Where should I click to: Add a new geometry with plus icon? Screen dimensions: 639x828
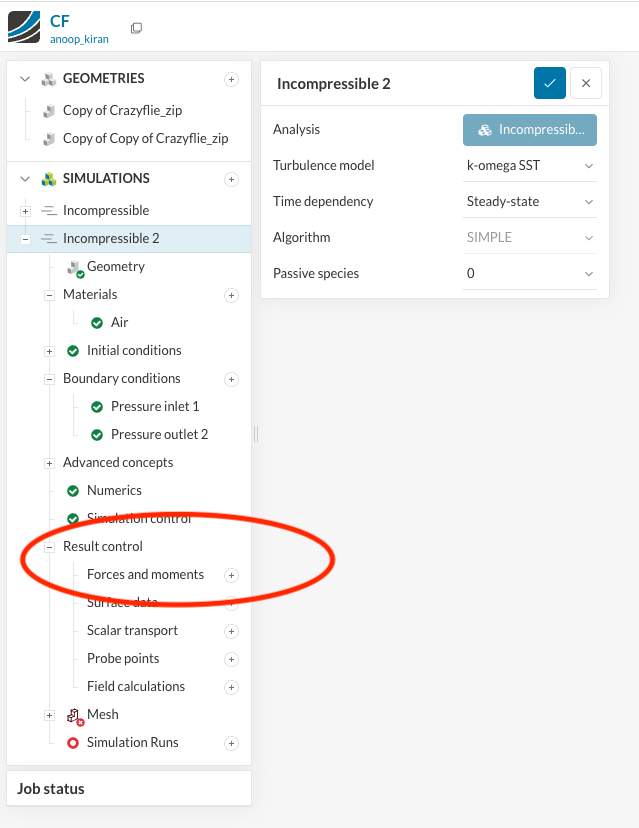tap(231, 79)
